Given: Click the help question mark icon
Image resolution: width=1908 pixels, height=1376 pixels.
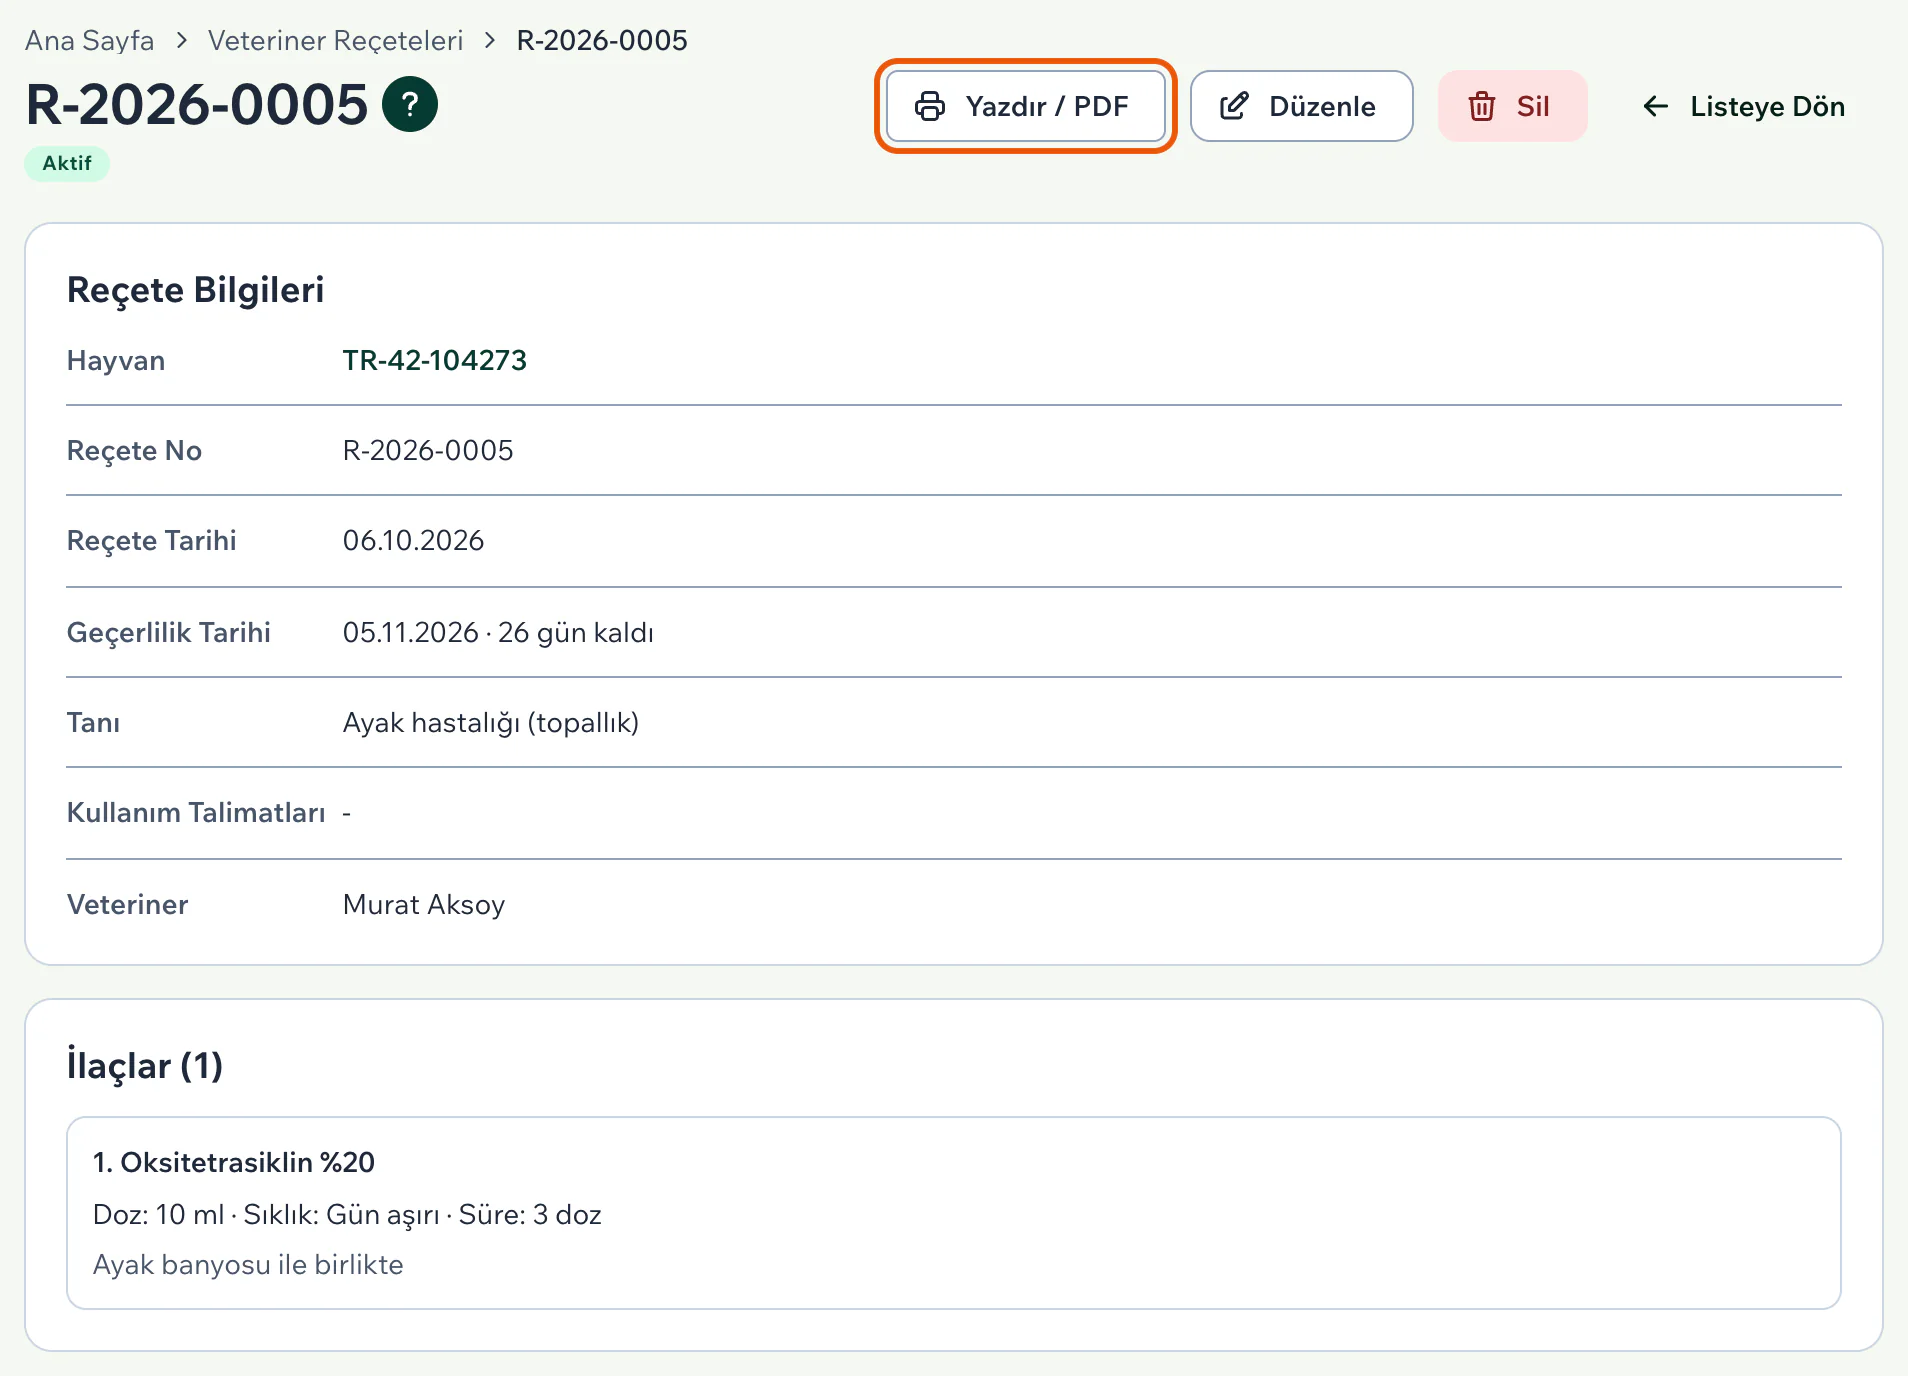Looking at the screenshot, I should (410, 104).
